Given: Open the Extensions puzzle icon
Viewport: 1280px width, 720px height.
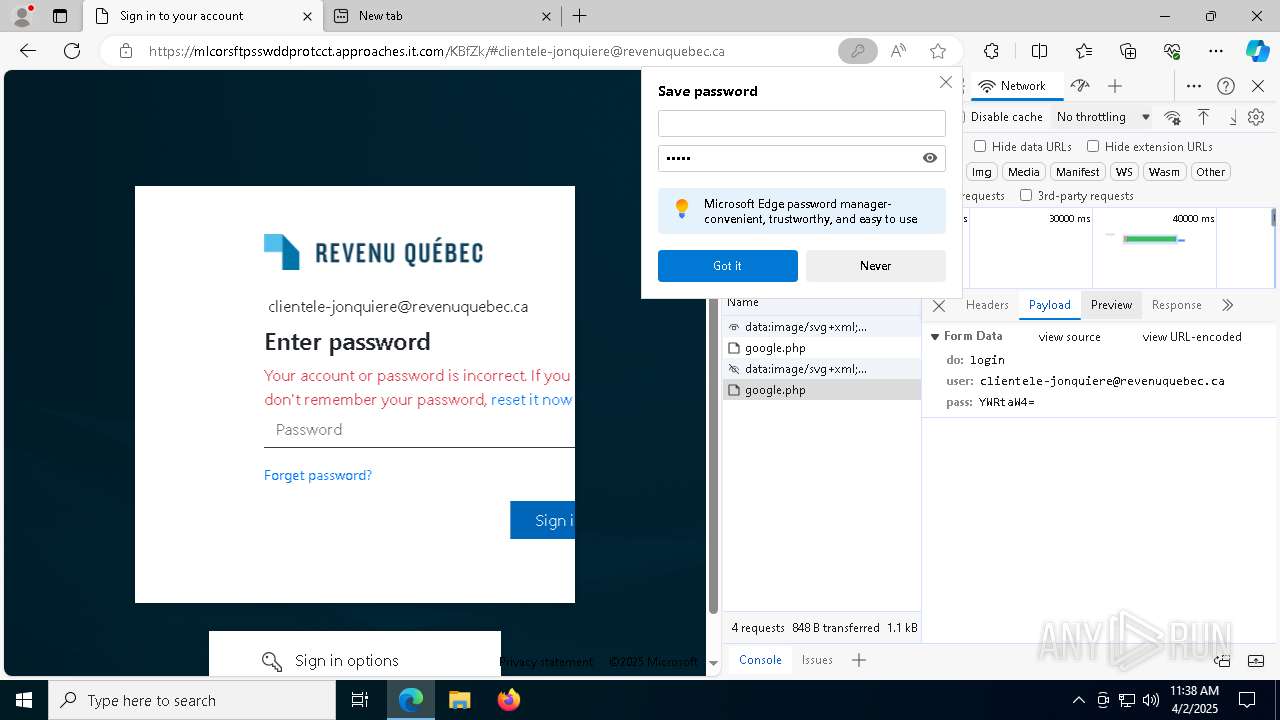Looking at the screenshot, I should coord(991,51).
